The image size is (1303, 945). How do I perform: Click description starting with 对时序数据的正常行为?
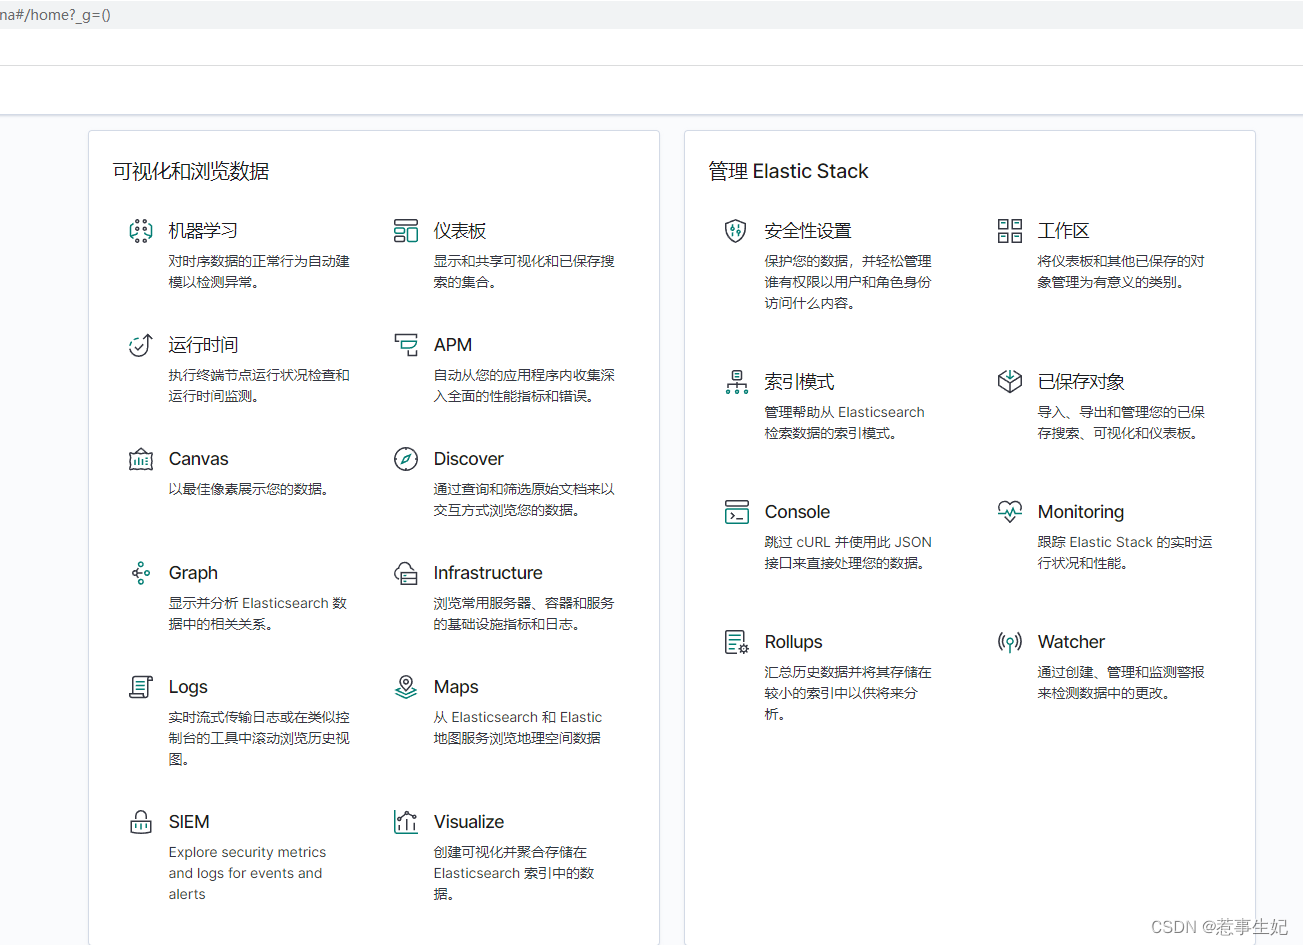pos(259,271)
